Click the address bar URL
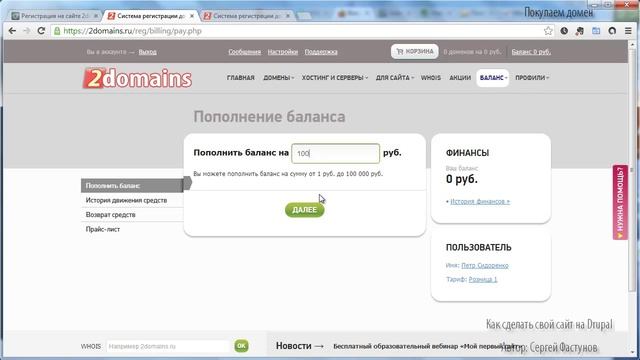Viewport: 640px width, 360px height. click(132, 31)
